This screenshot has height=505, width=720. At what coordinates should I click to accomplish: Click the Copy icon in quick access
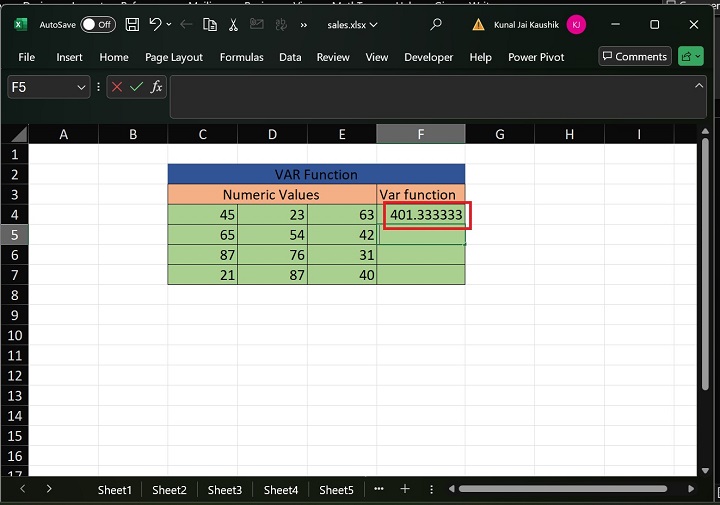[x=210, y=24]
